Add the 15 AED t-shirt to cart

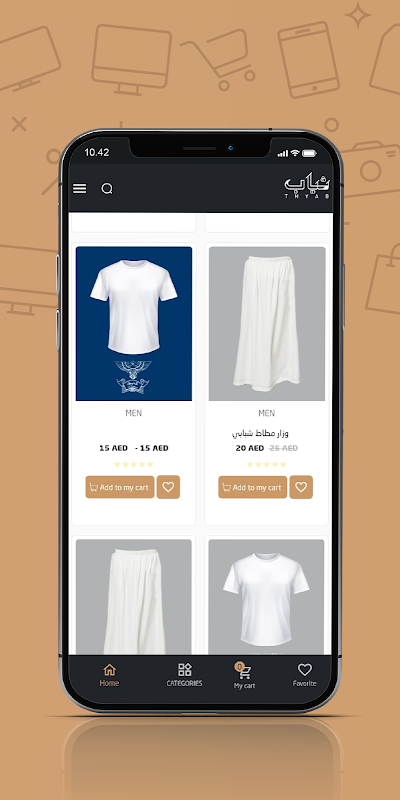(x=120, y=487)
